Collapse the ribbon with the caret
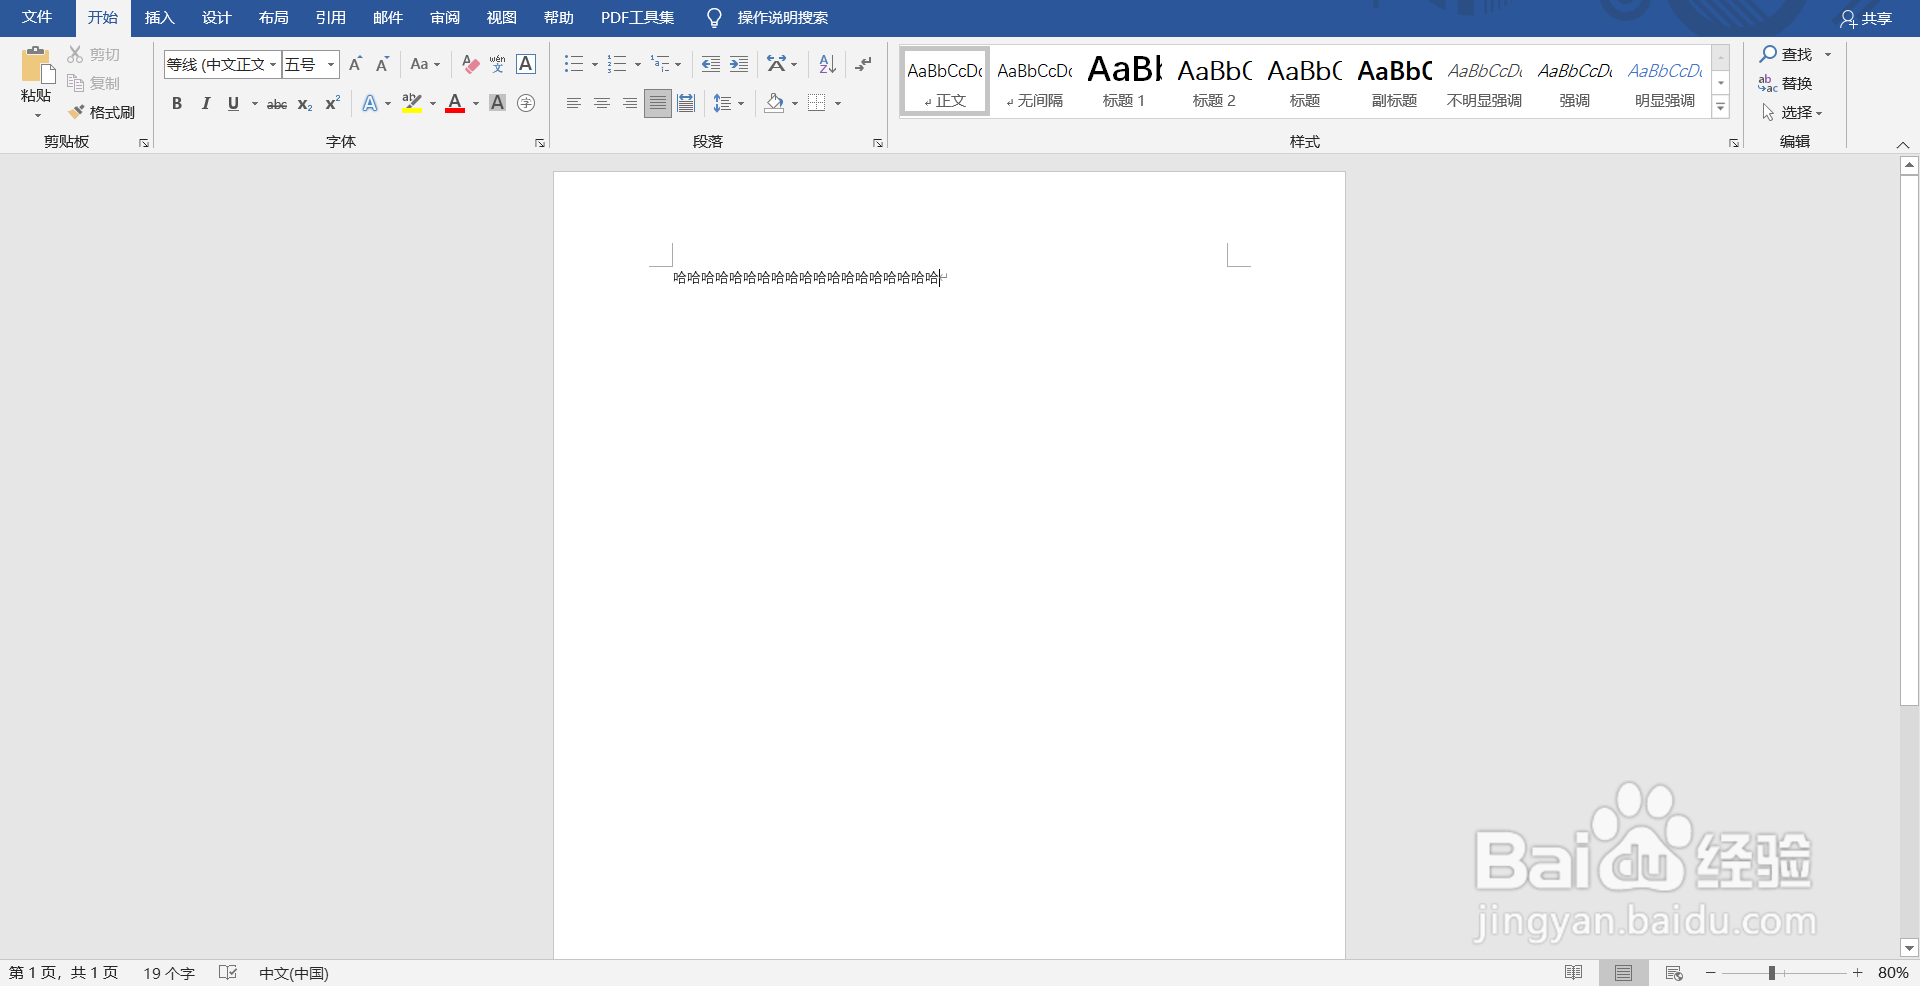 (1903, 145)
